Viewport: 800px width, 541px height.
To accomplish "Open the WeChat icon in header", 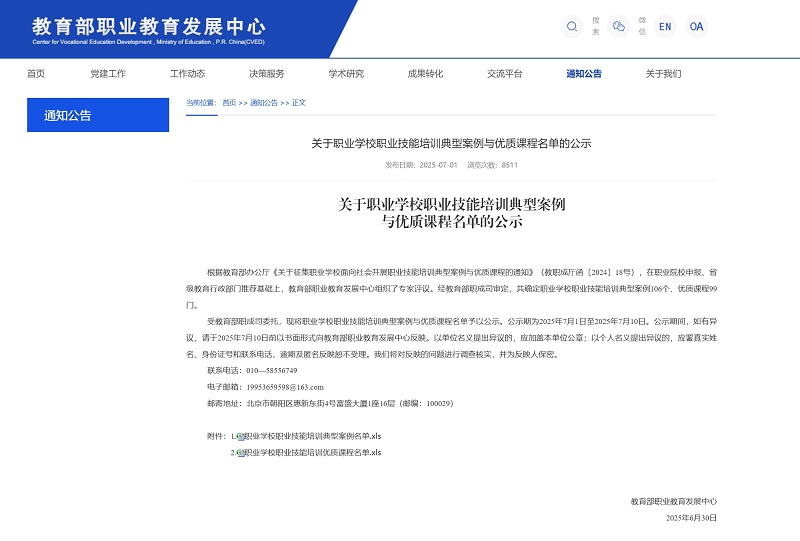I will pos(619,27).
